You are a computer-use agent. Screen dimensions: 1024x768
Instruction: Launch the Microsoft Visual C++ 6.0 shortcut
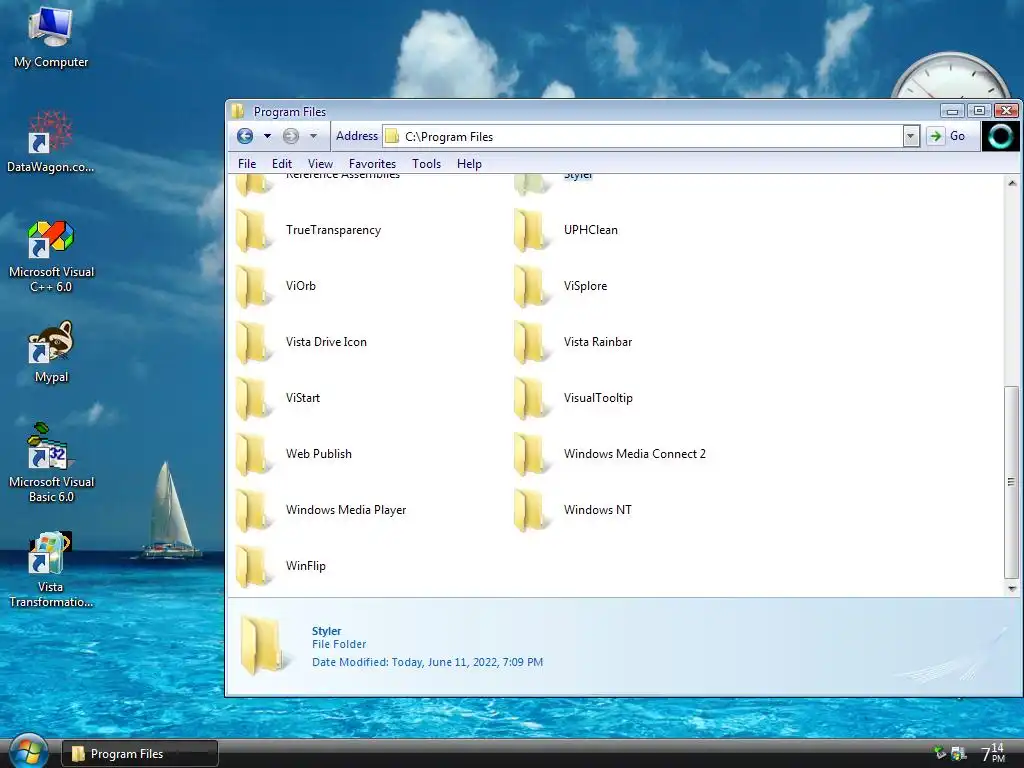51,256
